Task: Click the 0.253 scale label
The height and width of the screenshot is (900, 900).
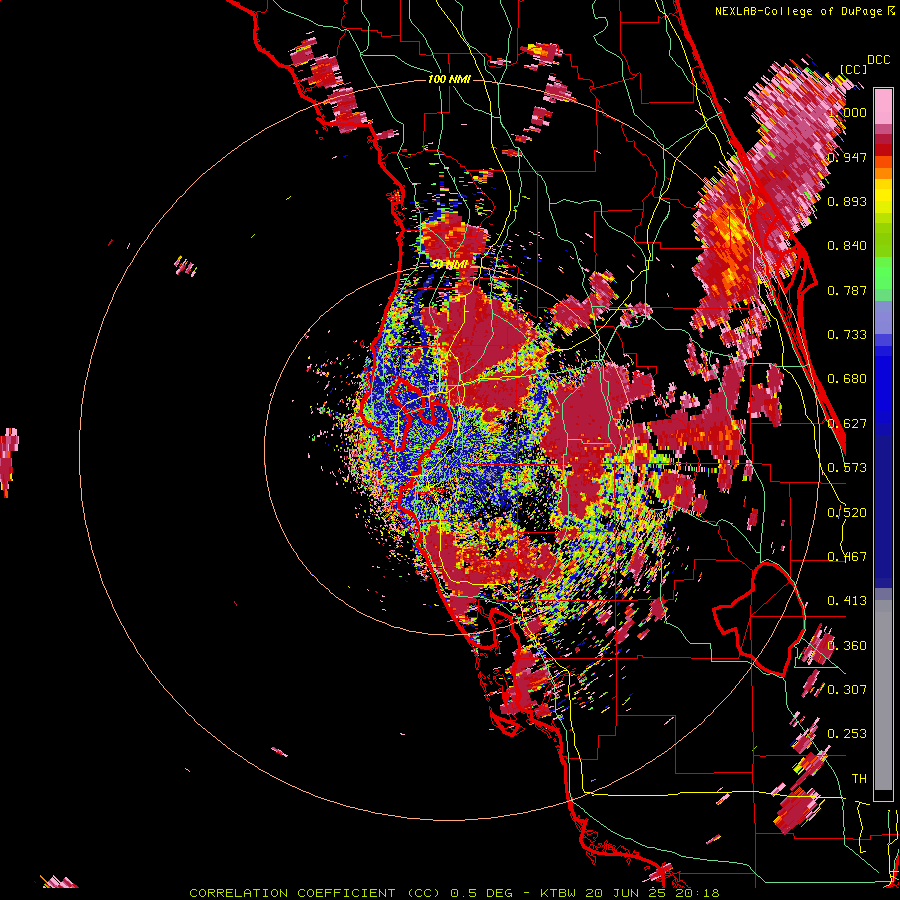Action: pos(847,734)
